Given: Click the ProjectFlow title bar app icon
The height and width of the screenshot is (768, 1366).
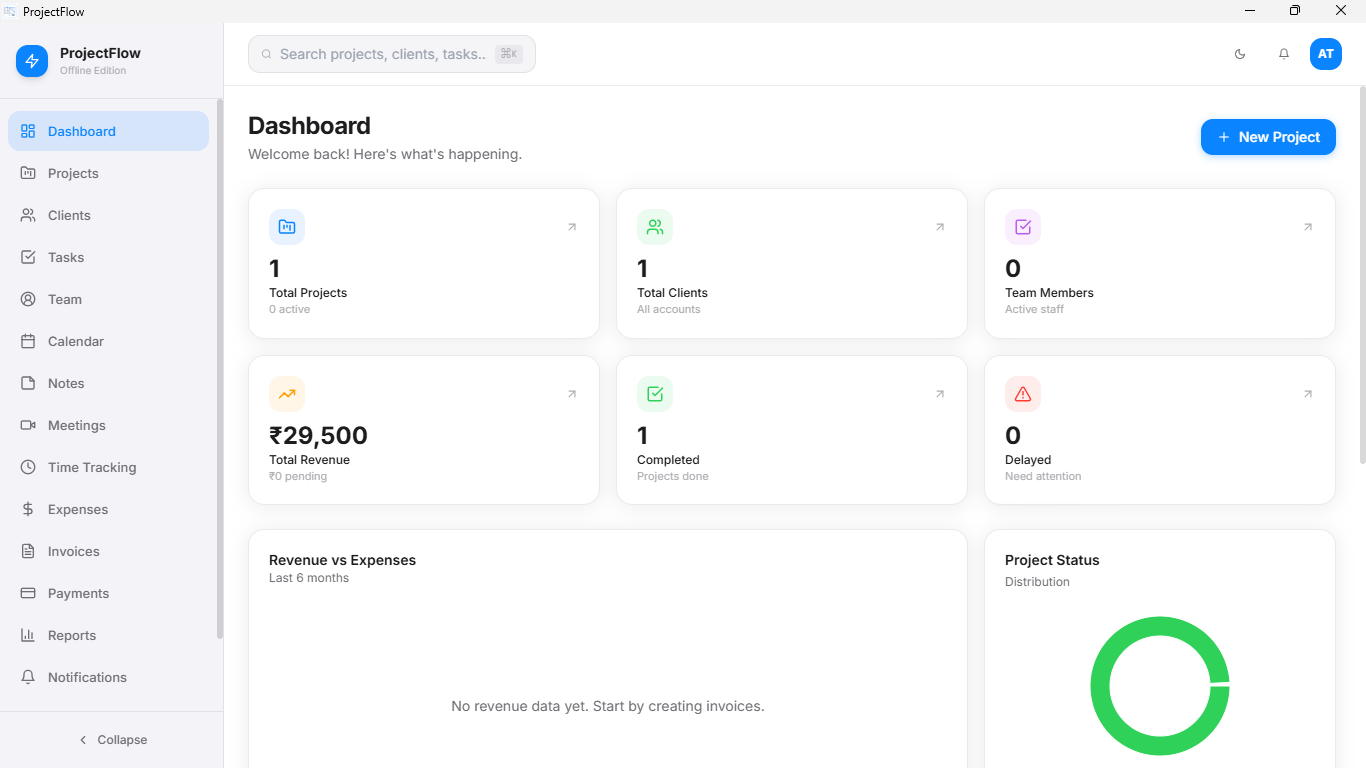Looking at the screenshot, I should click(x=9, y=11).
